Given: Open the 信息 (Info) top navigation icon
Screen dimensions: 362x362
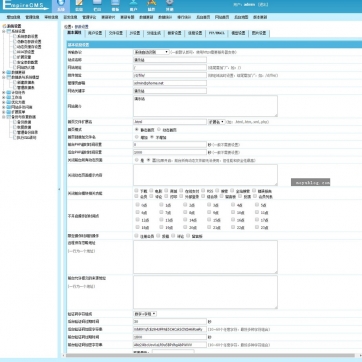Looking at the screenshot, I should (79, 6).
